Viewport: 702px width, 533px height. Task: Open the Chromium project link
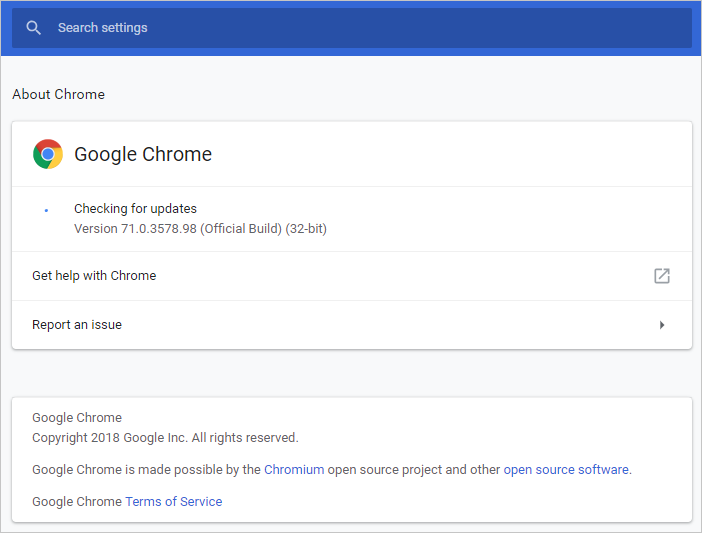tap(294, 469)
